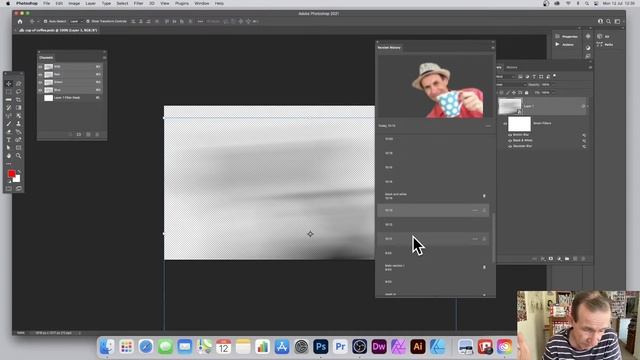Select the Path Selection arrow tool
This screenshot has width=640, height=360.
(x=9, y=148)
